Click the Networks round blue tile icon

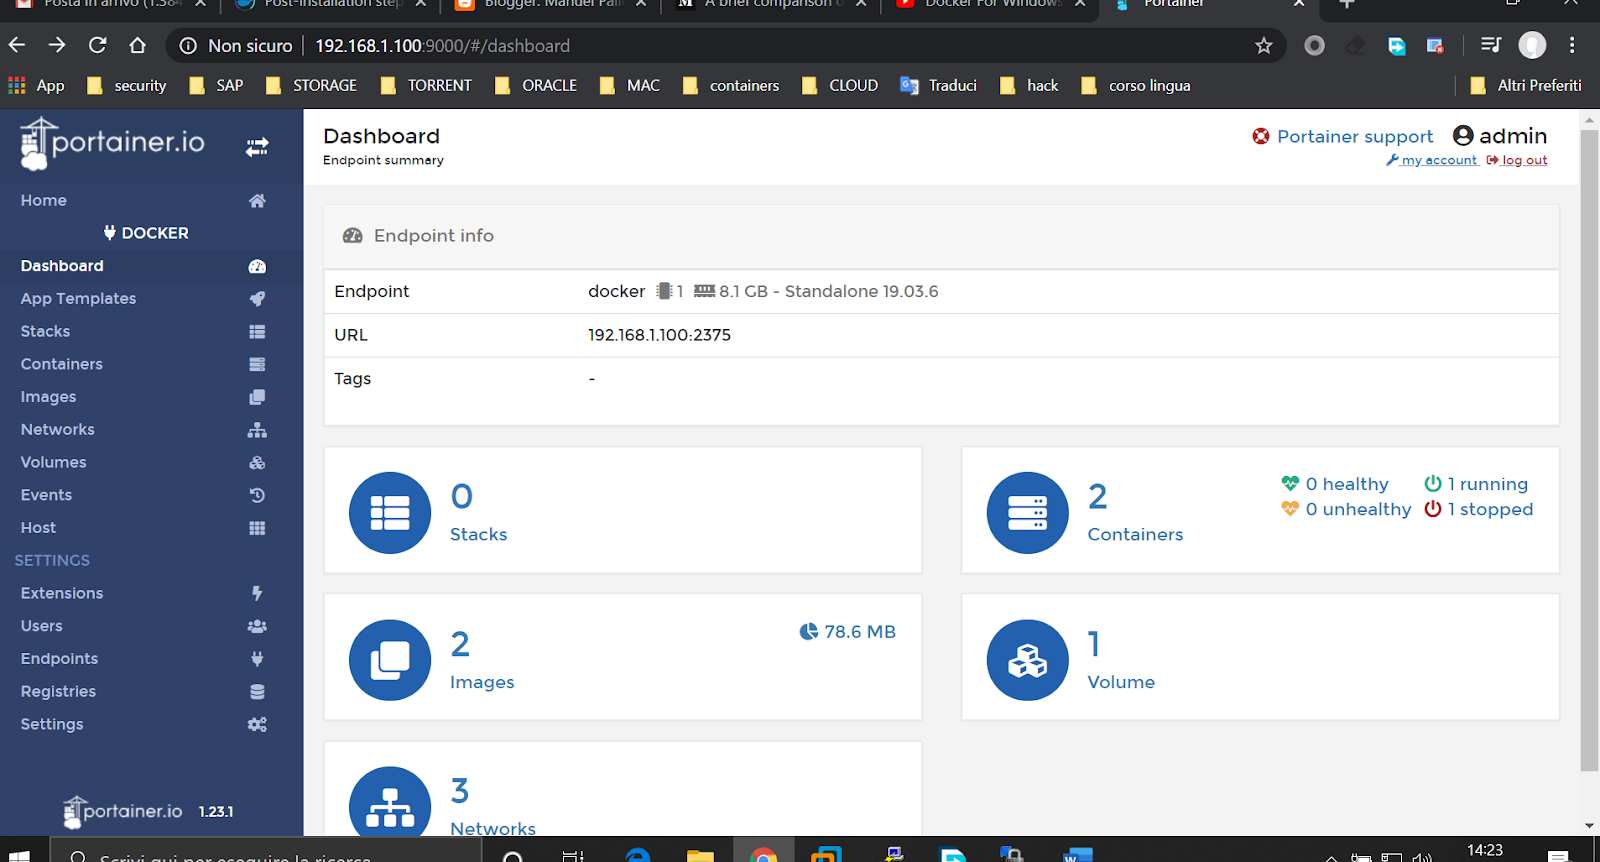tap(390, 802)
